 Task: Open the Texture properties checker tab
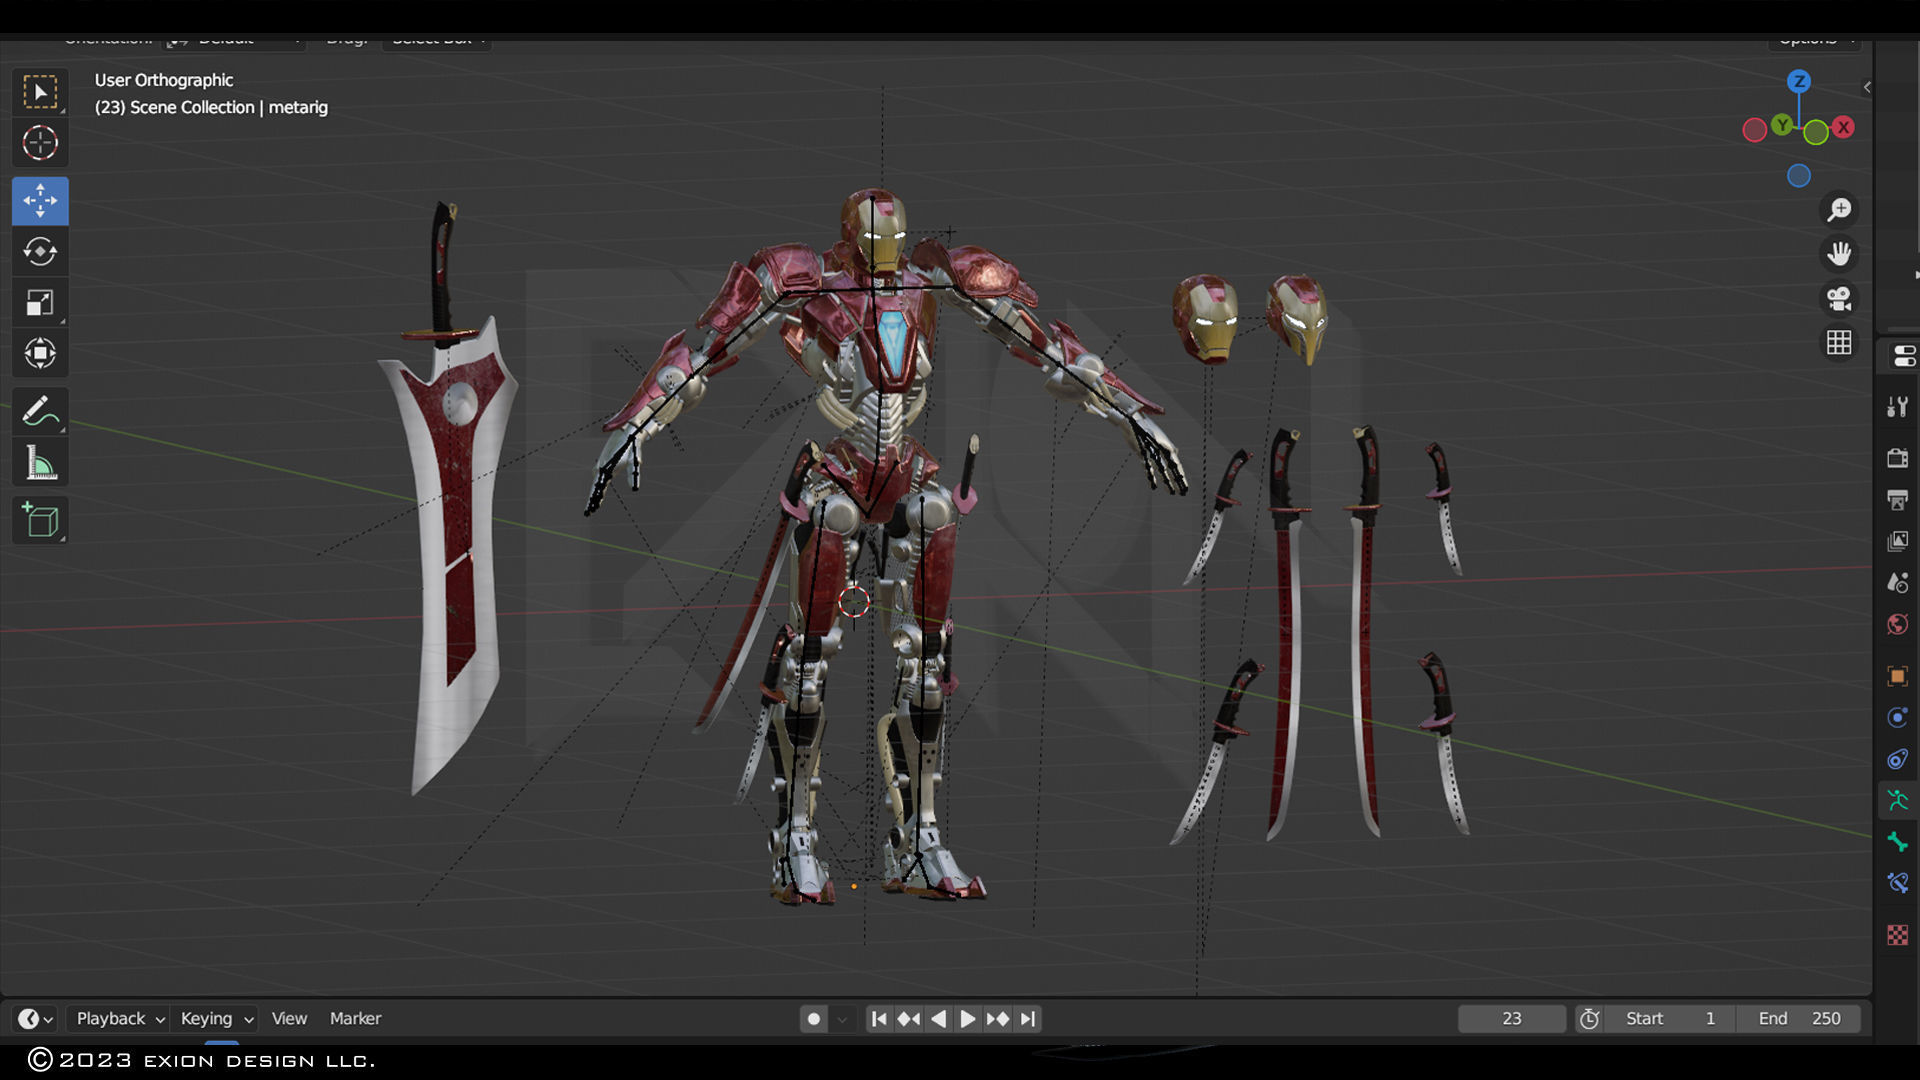tap(1897, 935)
